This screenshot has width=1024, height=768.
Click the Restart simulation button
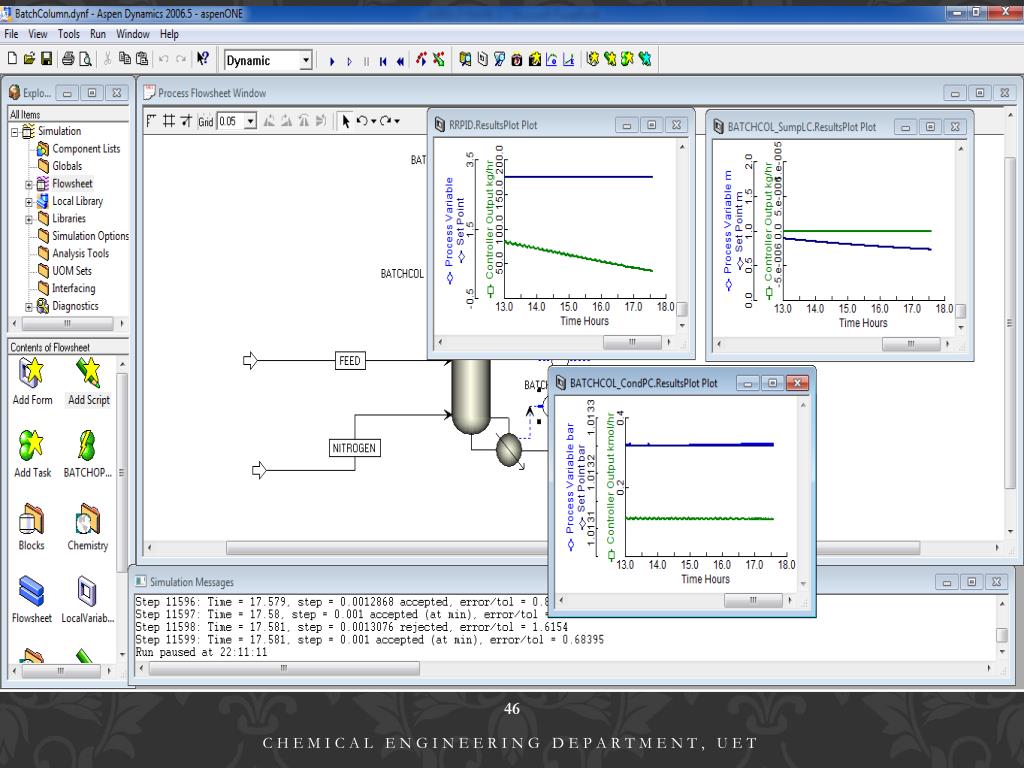[383, 61]
